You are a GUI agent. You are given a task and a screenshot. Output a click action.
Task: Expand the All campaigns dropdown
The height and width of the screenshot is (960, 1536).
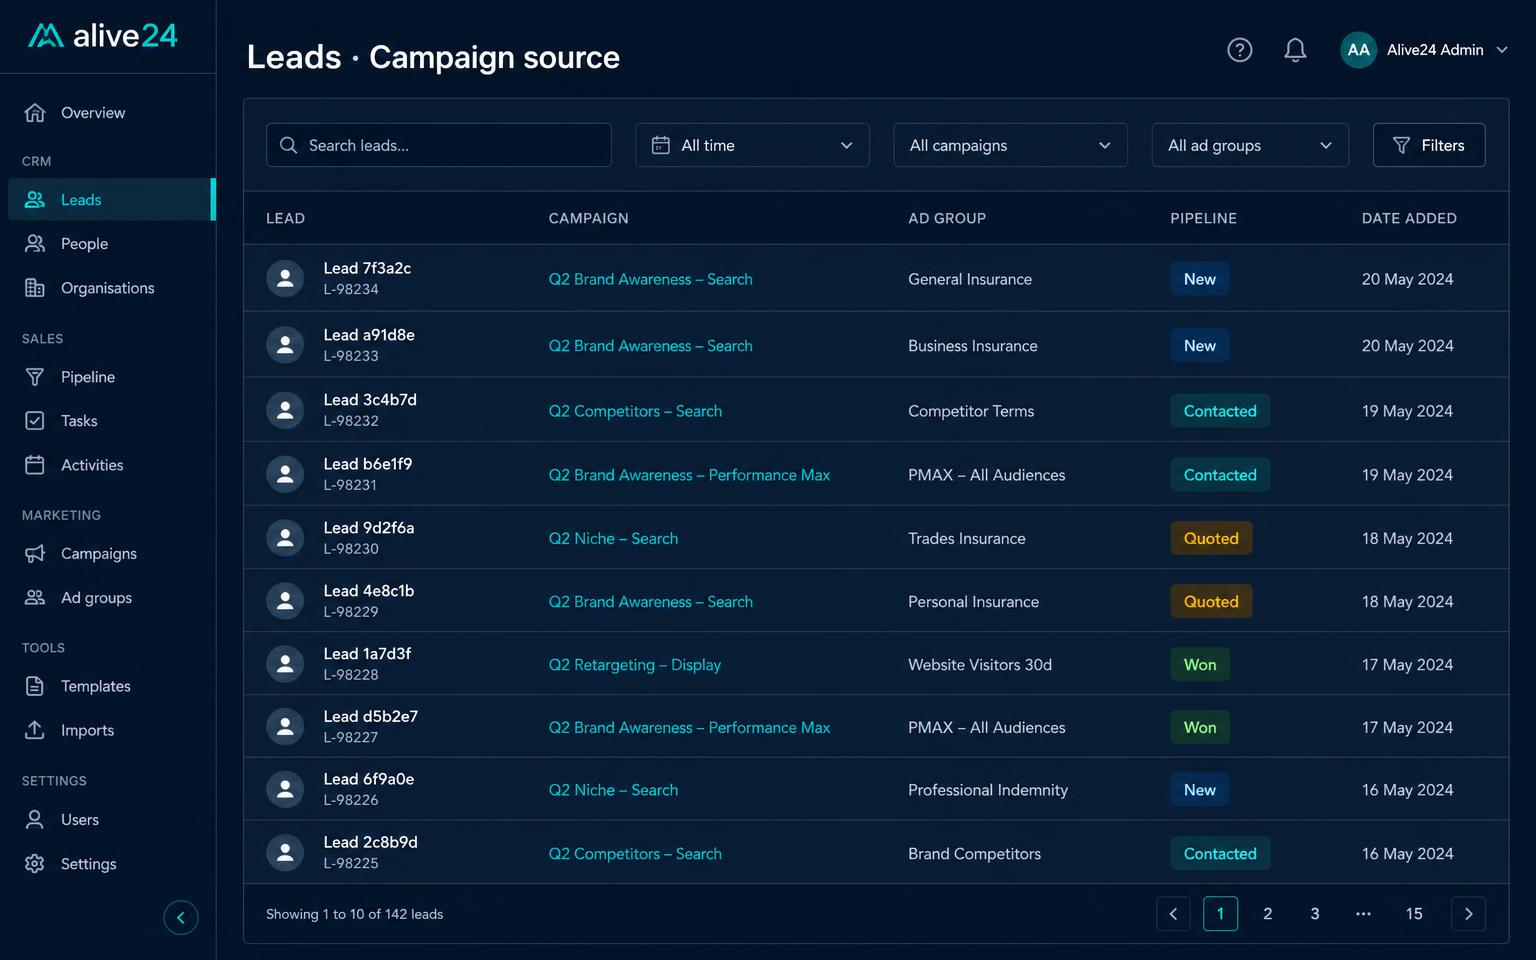click(x=1010, y=145)
